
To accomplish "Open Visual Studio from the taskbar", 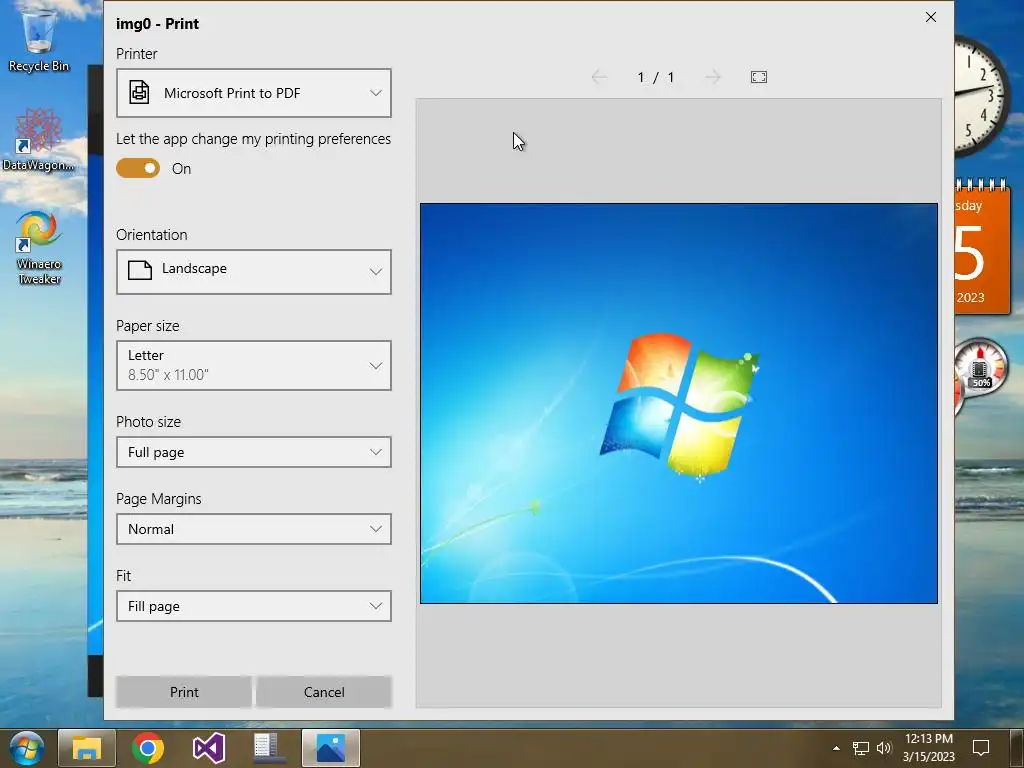I will tap(208, 748).
